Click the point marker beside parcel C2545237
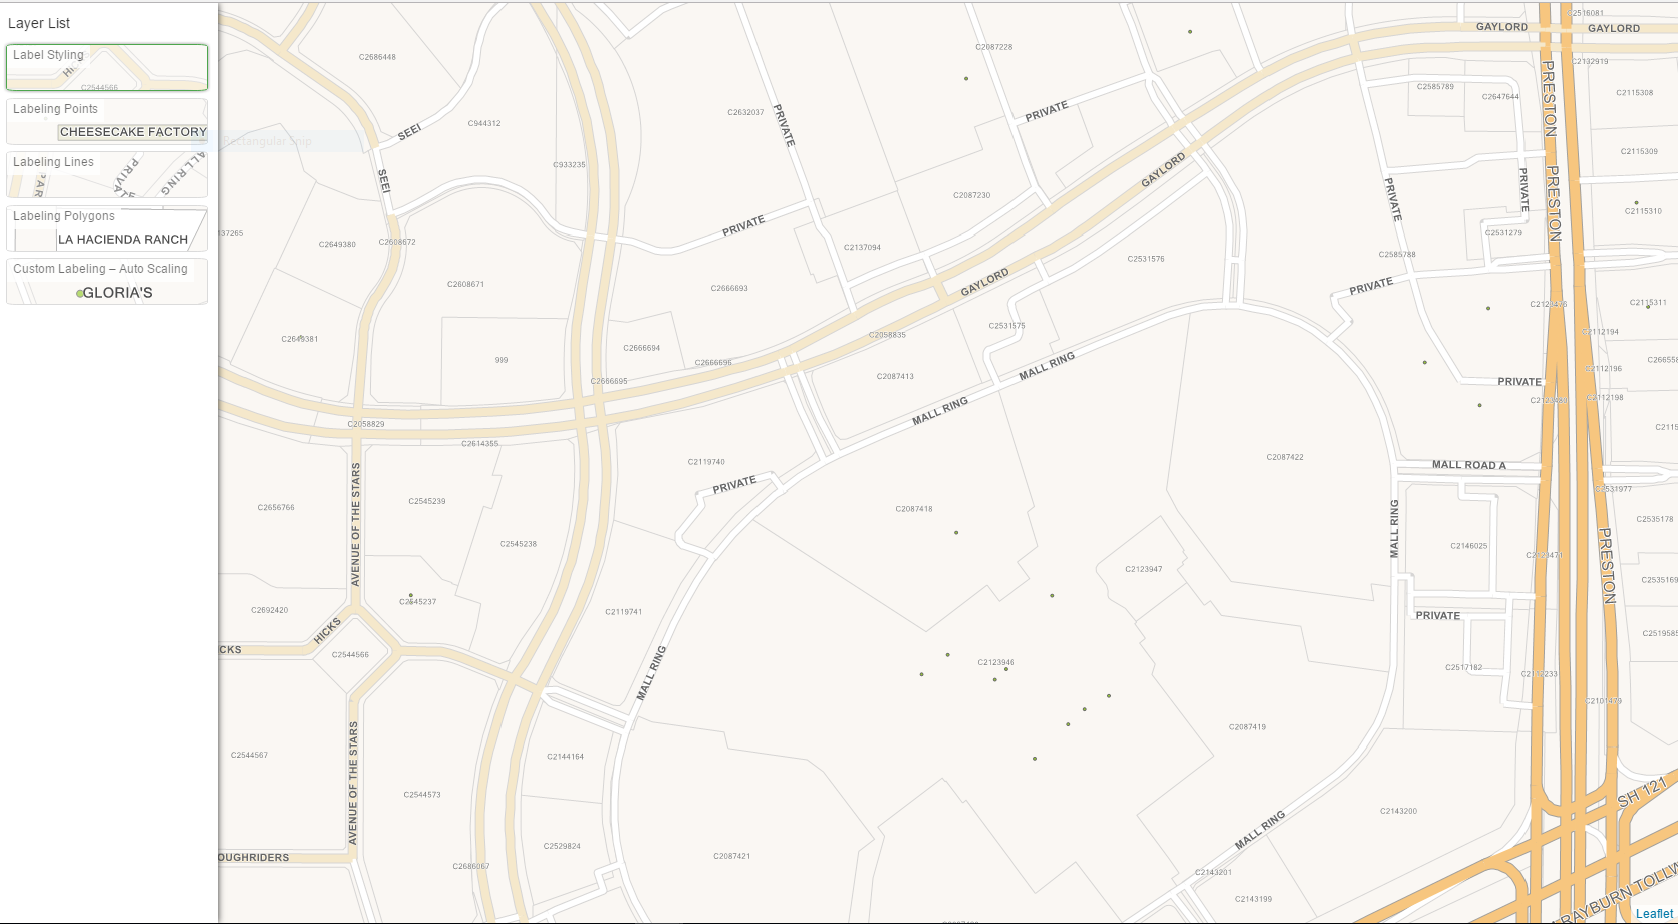Screen dimensions: 1678x924 click(x=410, y=595)
